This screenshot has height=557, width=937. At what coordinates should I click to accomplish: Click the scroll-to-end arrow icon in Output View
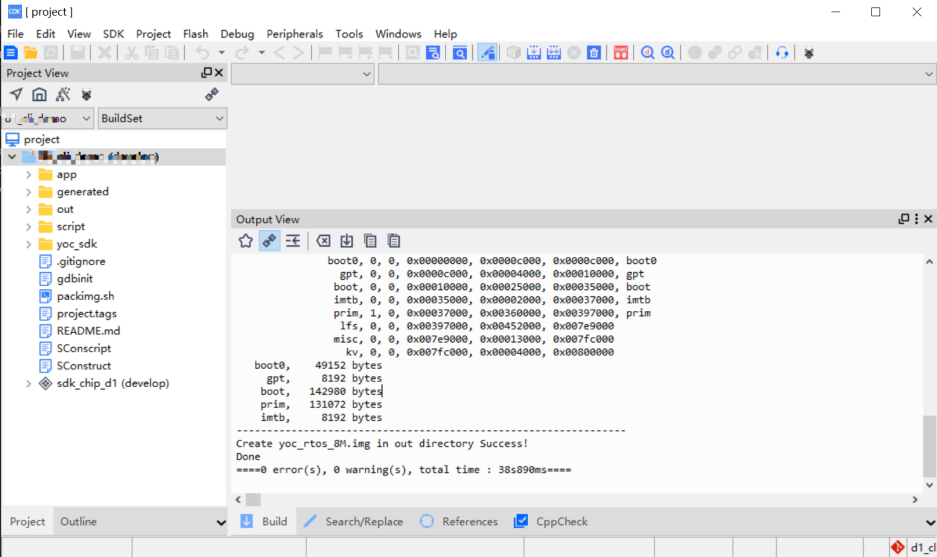pyautogui.click(x=347, y=241)
